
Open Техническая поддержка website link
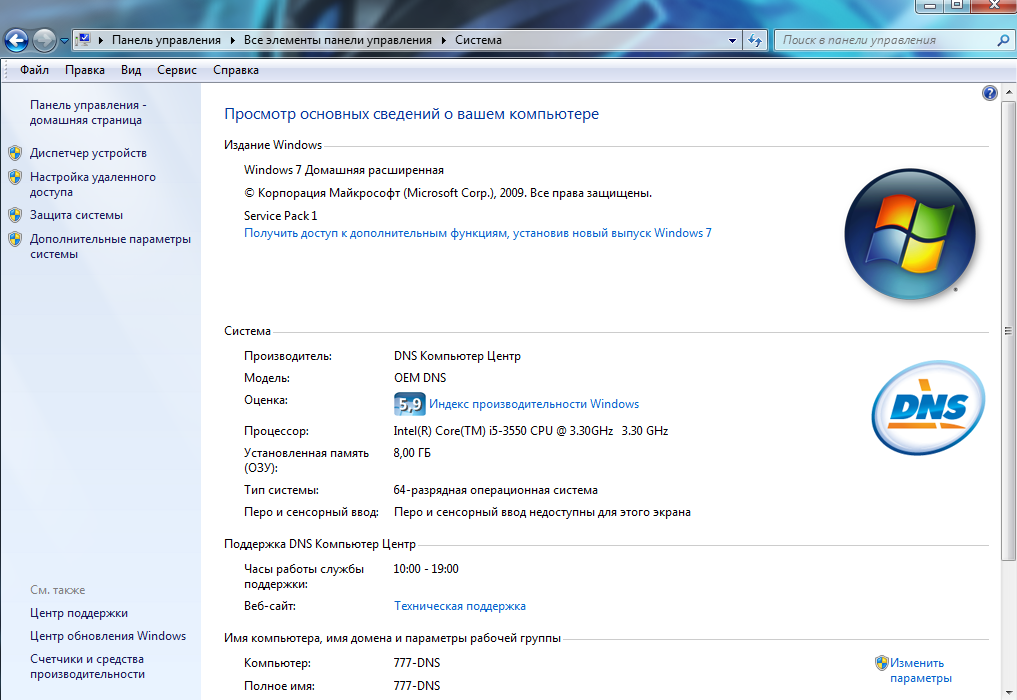pos(460,606)
